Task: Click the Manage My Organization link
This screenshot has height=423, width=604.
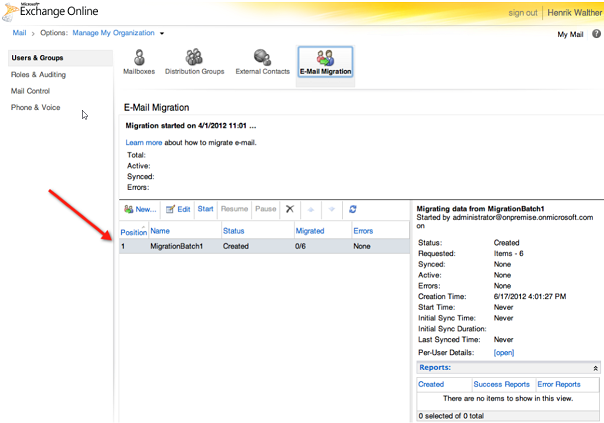Action: click(113, 33)
